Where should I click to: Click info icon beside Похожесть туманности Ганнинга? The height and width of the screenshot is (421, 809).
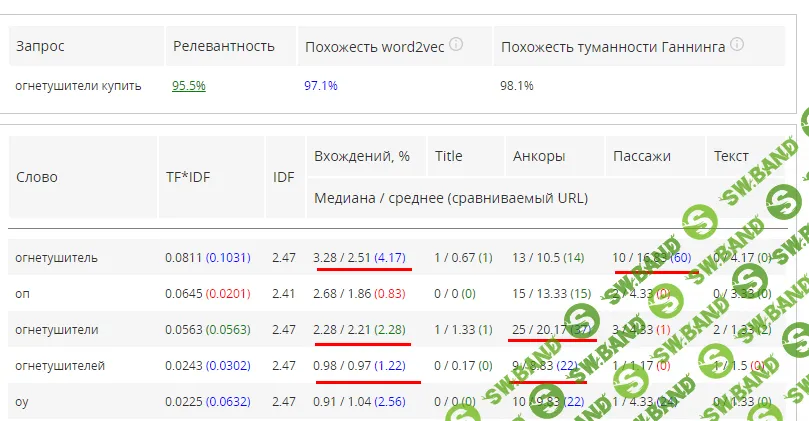coord(736,45)
